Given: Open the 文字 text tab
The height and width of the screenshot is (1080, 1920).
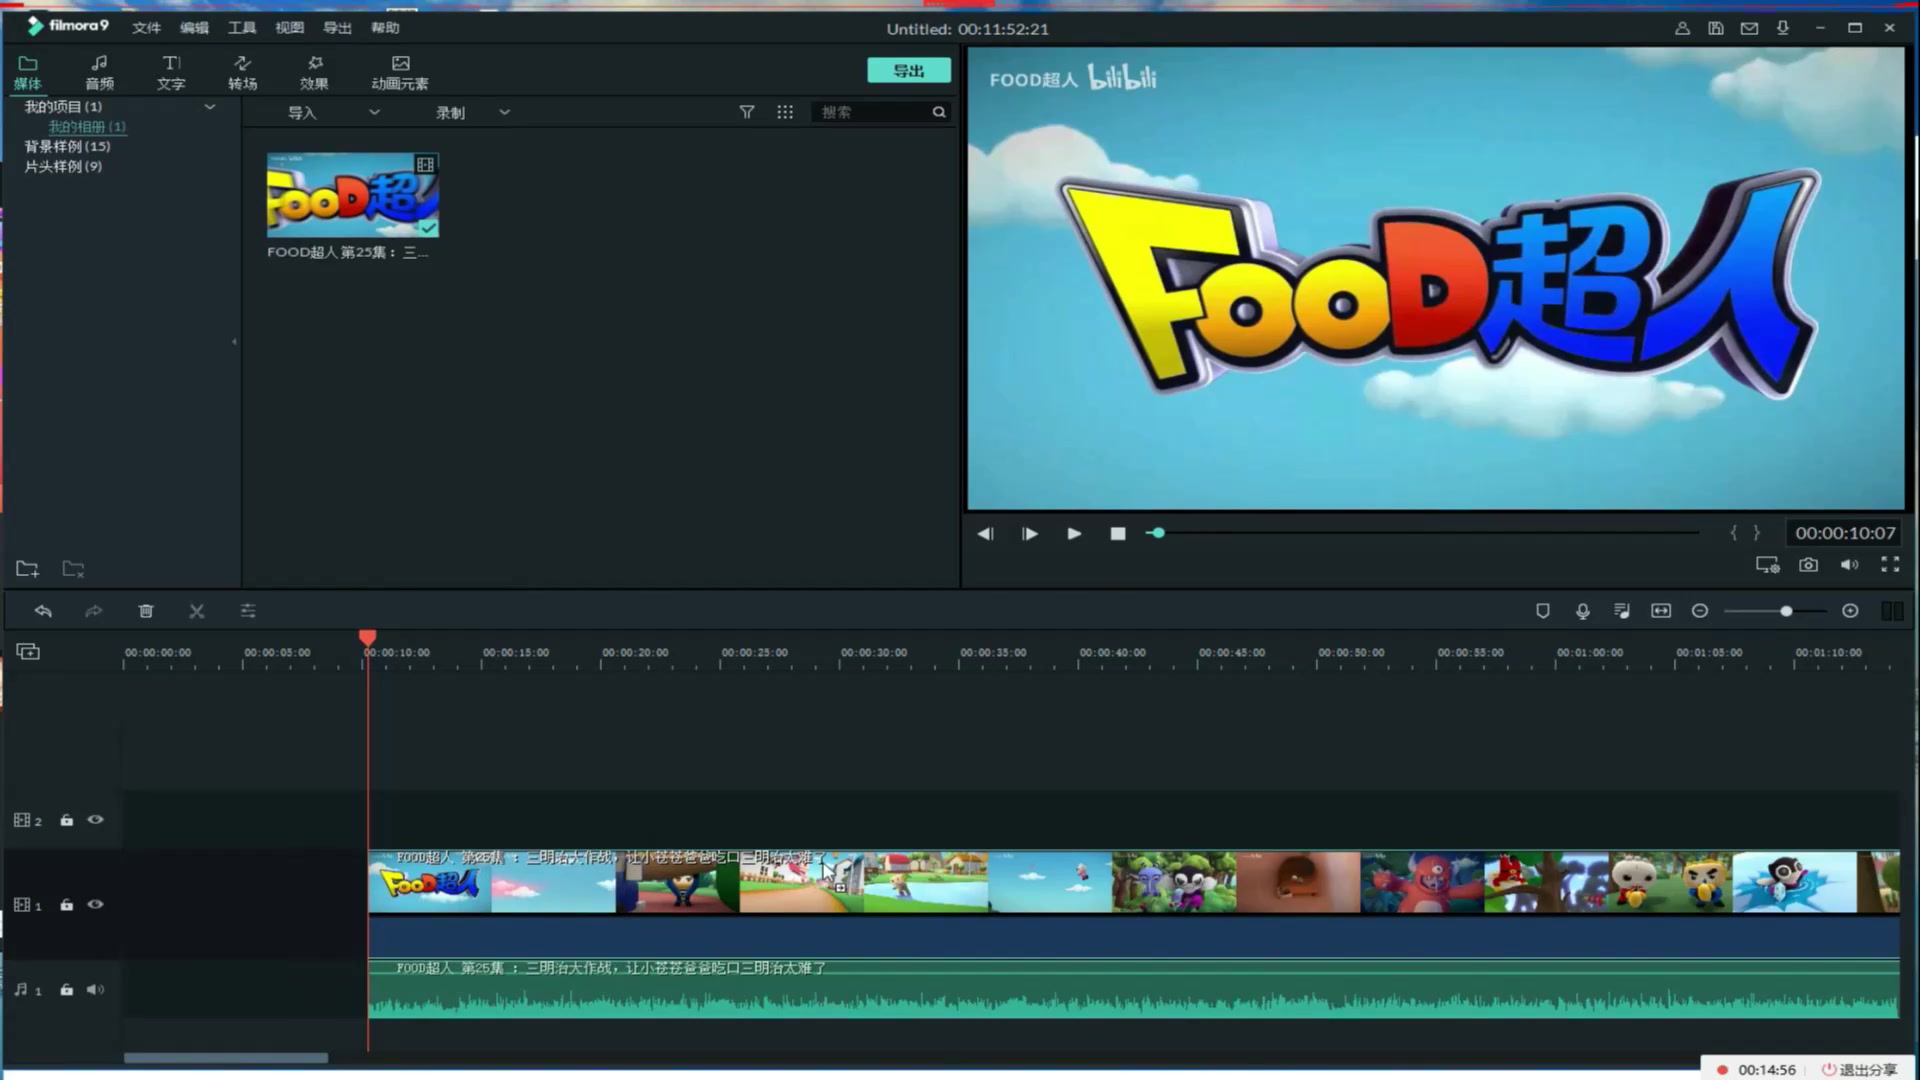Looking at the screenshot, I should click(x=171, y=73).
